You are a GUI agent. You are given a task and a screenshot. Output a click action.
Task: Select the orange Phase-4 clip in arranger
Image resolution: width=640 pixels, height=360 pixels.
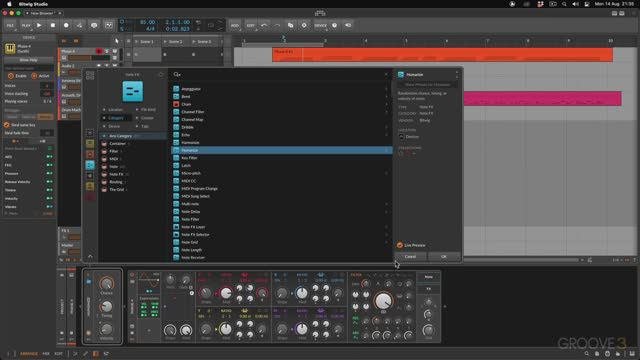(x=442, y=55)
